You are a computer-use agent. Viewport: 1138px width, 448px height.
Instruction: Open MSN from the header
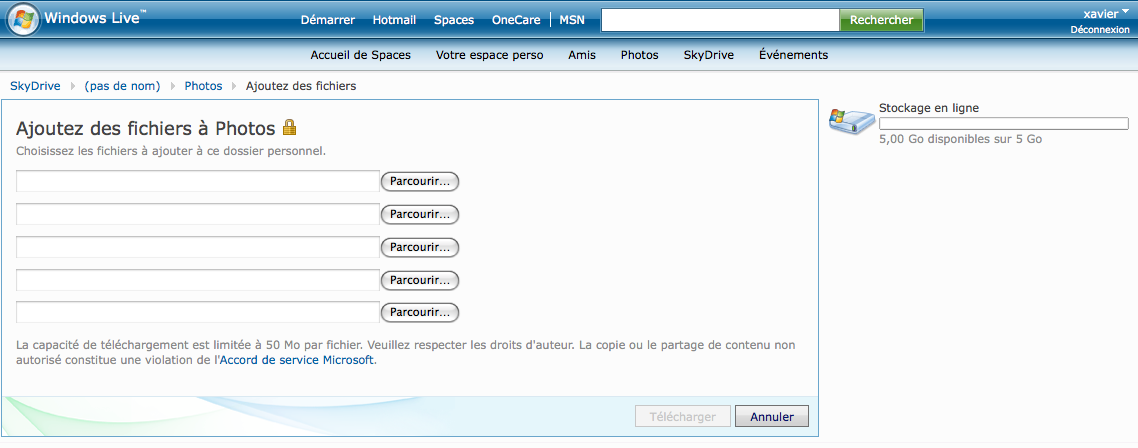pos(572,20)
